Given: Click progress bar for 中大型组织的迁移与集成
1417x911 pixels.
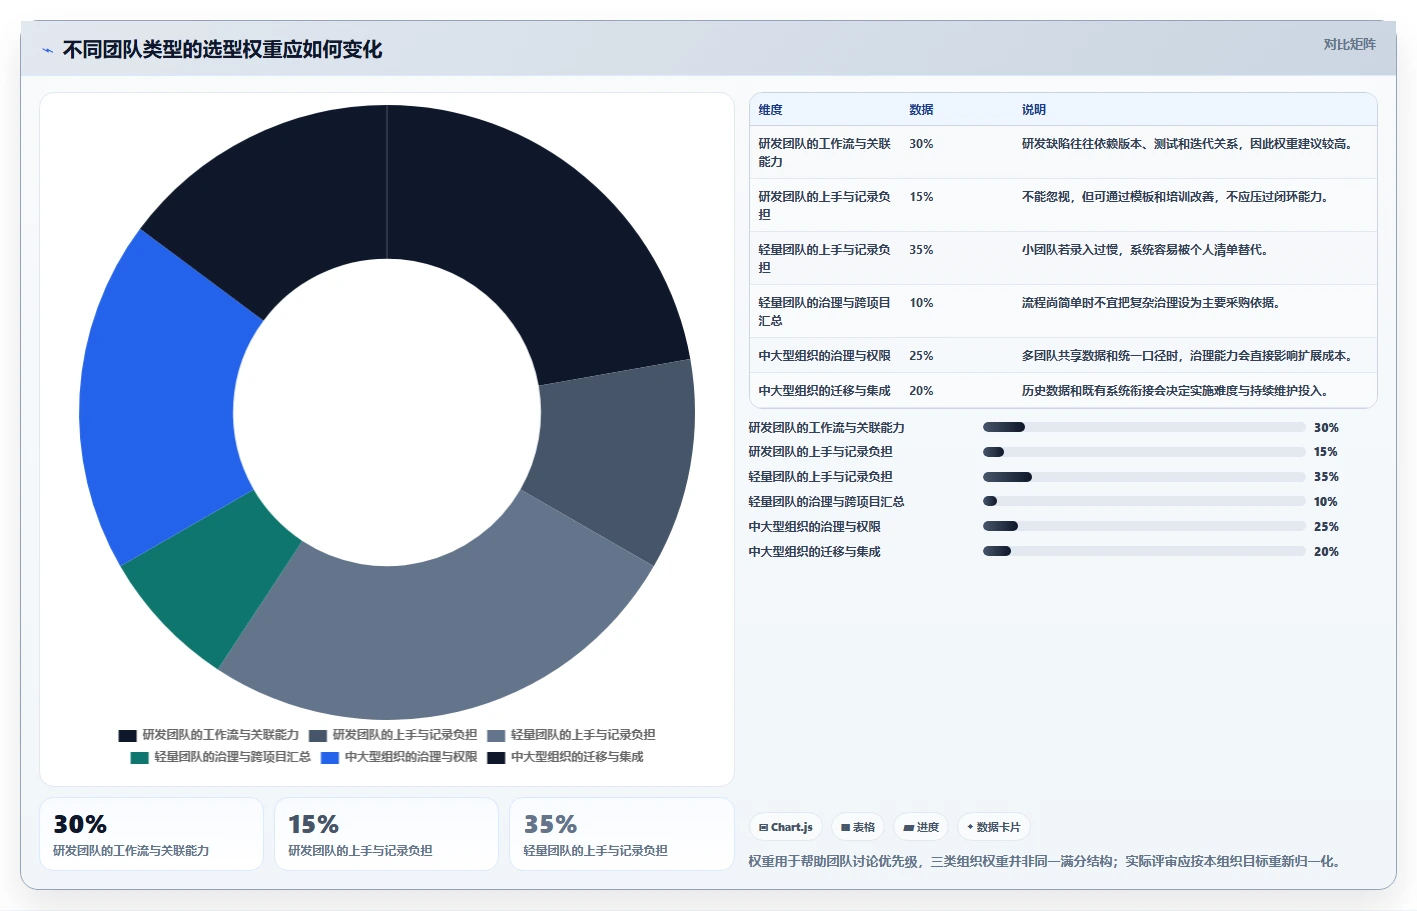Looking at the screenshot, I should pyautogui.click(x=1144, y=551).
